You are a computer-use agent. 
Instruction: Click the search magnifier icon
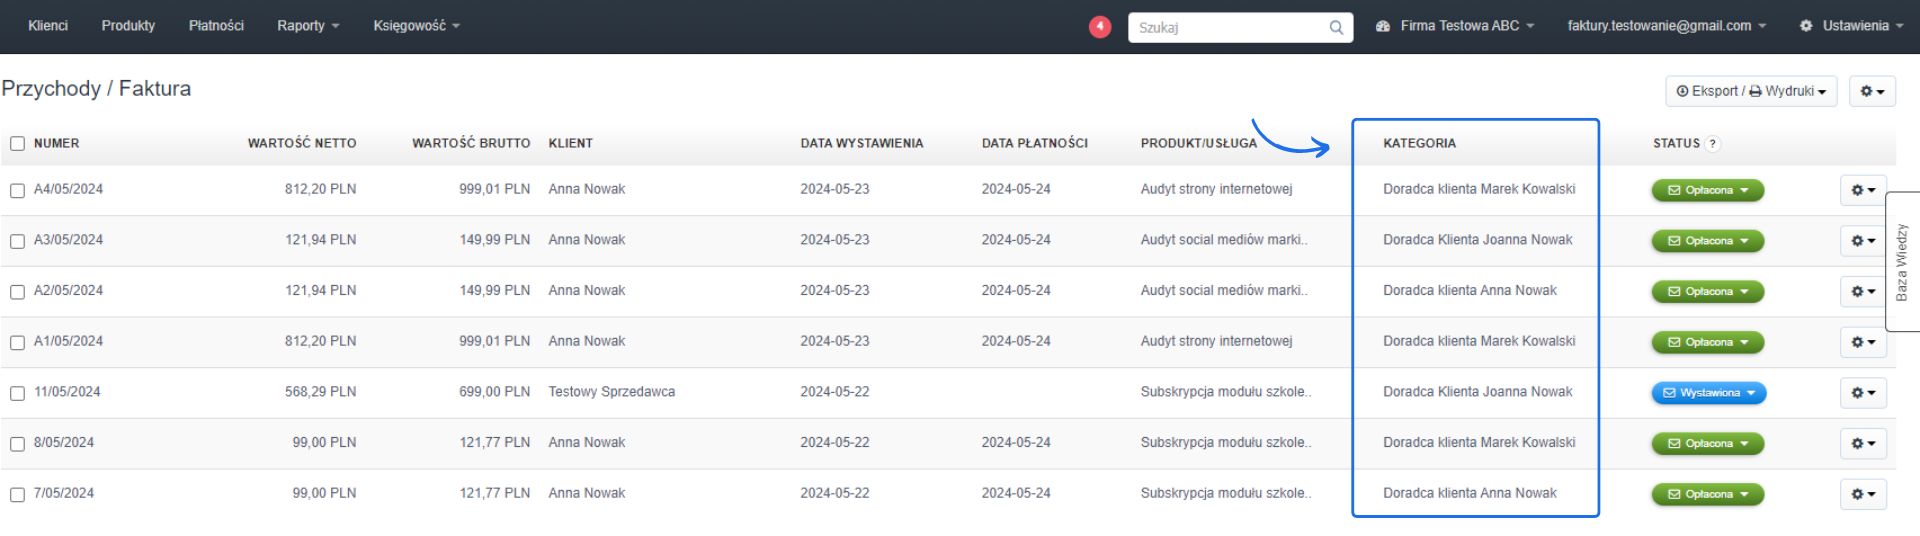click(1336, 28)
